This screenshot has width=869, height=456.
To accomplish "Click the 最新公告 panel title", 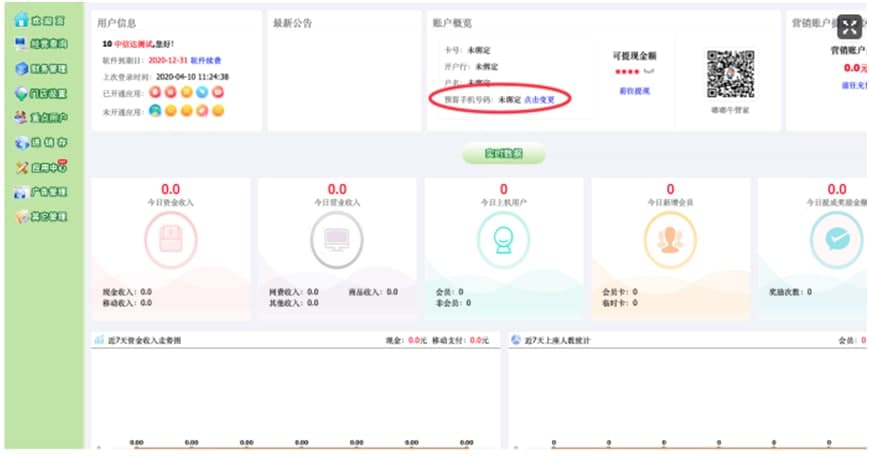I will pyautogui.click(x=293, y=23).
